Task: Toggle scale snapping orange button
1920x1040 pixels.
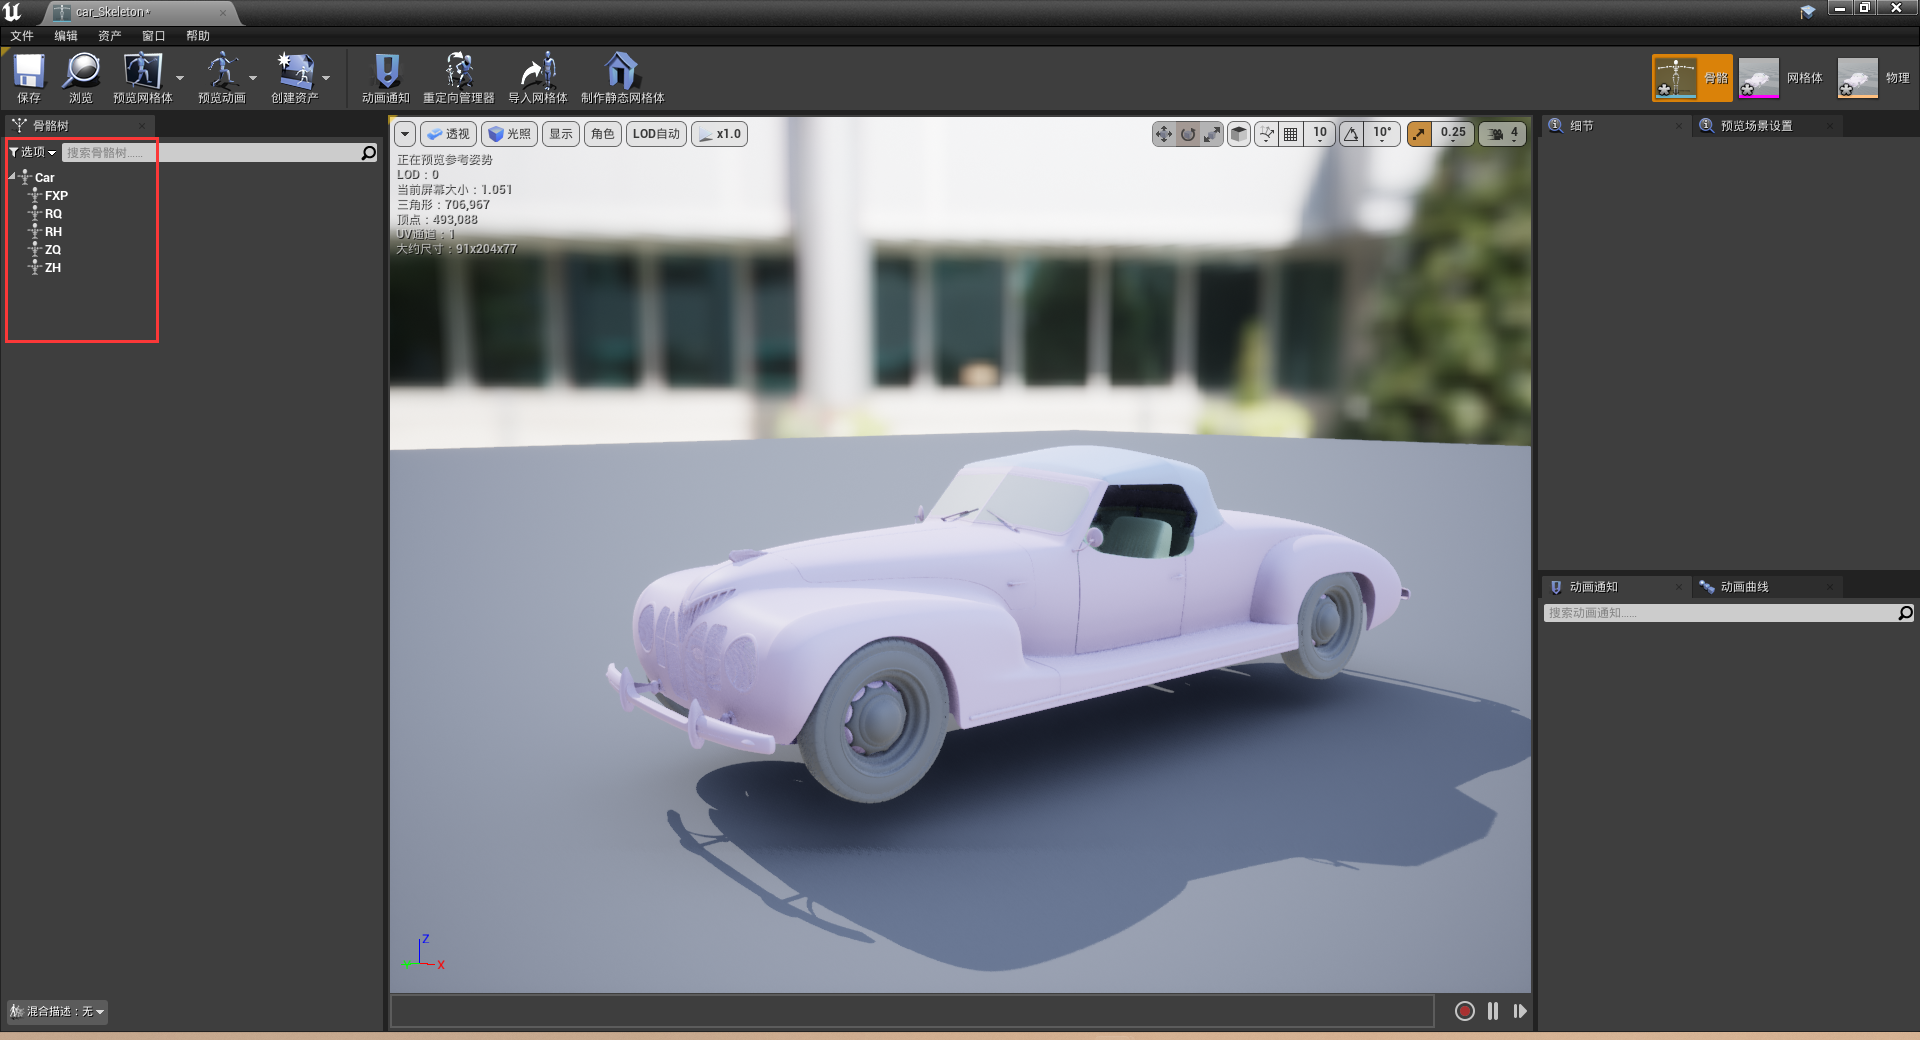Action: [1419, 134]
